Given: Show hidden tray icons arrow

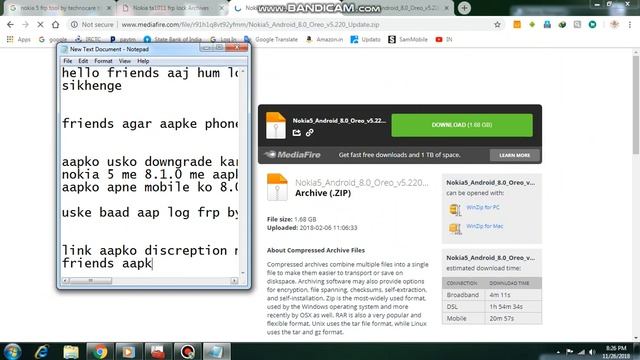Looking at the screenshot, I should point(558,352).
